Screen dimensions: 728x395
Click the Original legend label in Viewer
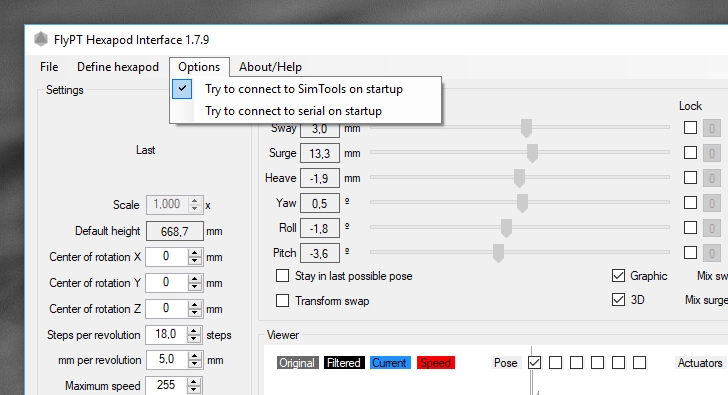[x=298, y=363]
